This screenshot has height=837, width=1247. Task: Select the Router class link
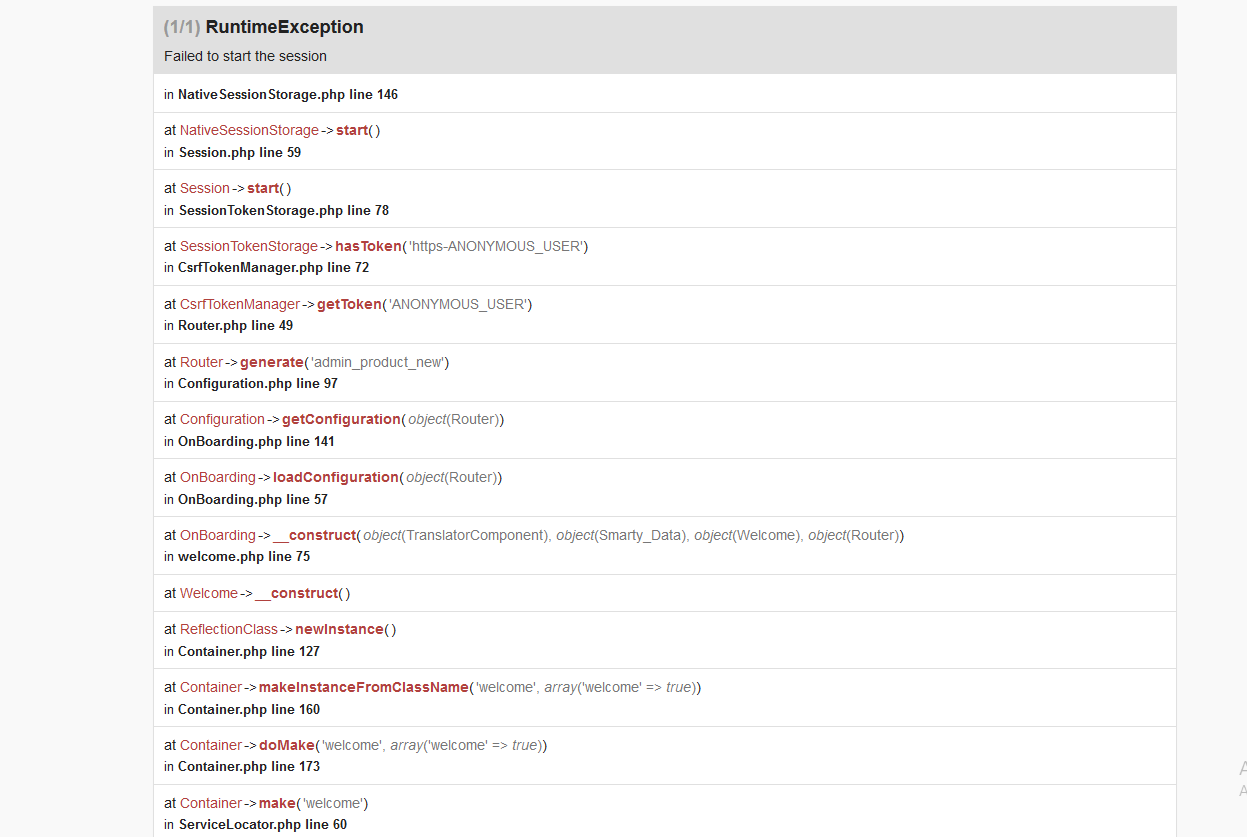(x=201, y=362)
